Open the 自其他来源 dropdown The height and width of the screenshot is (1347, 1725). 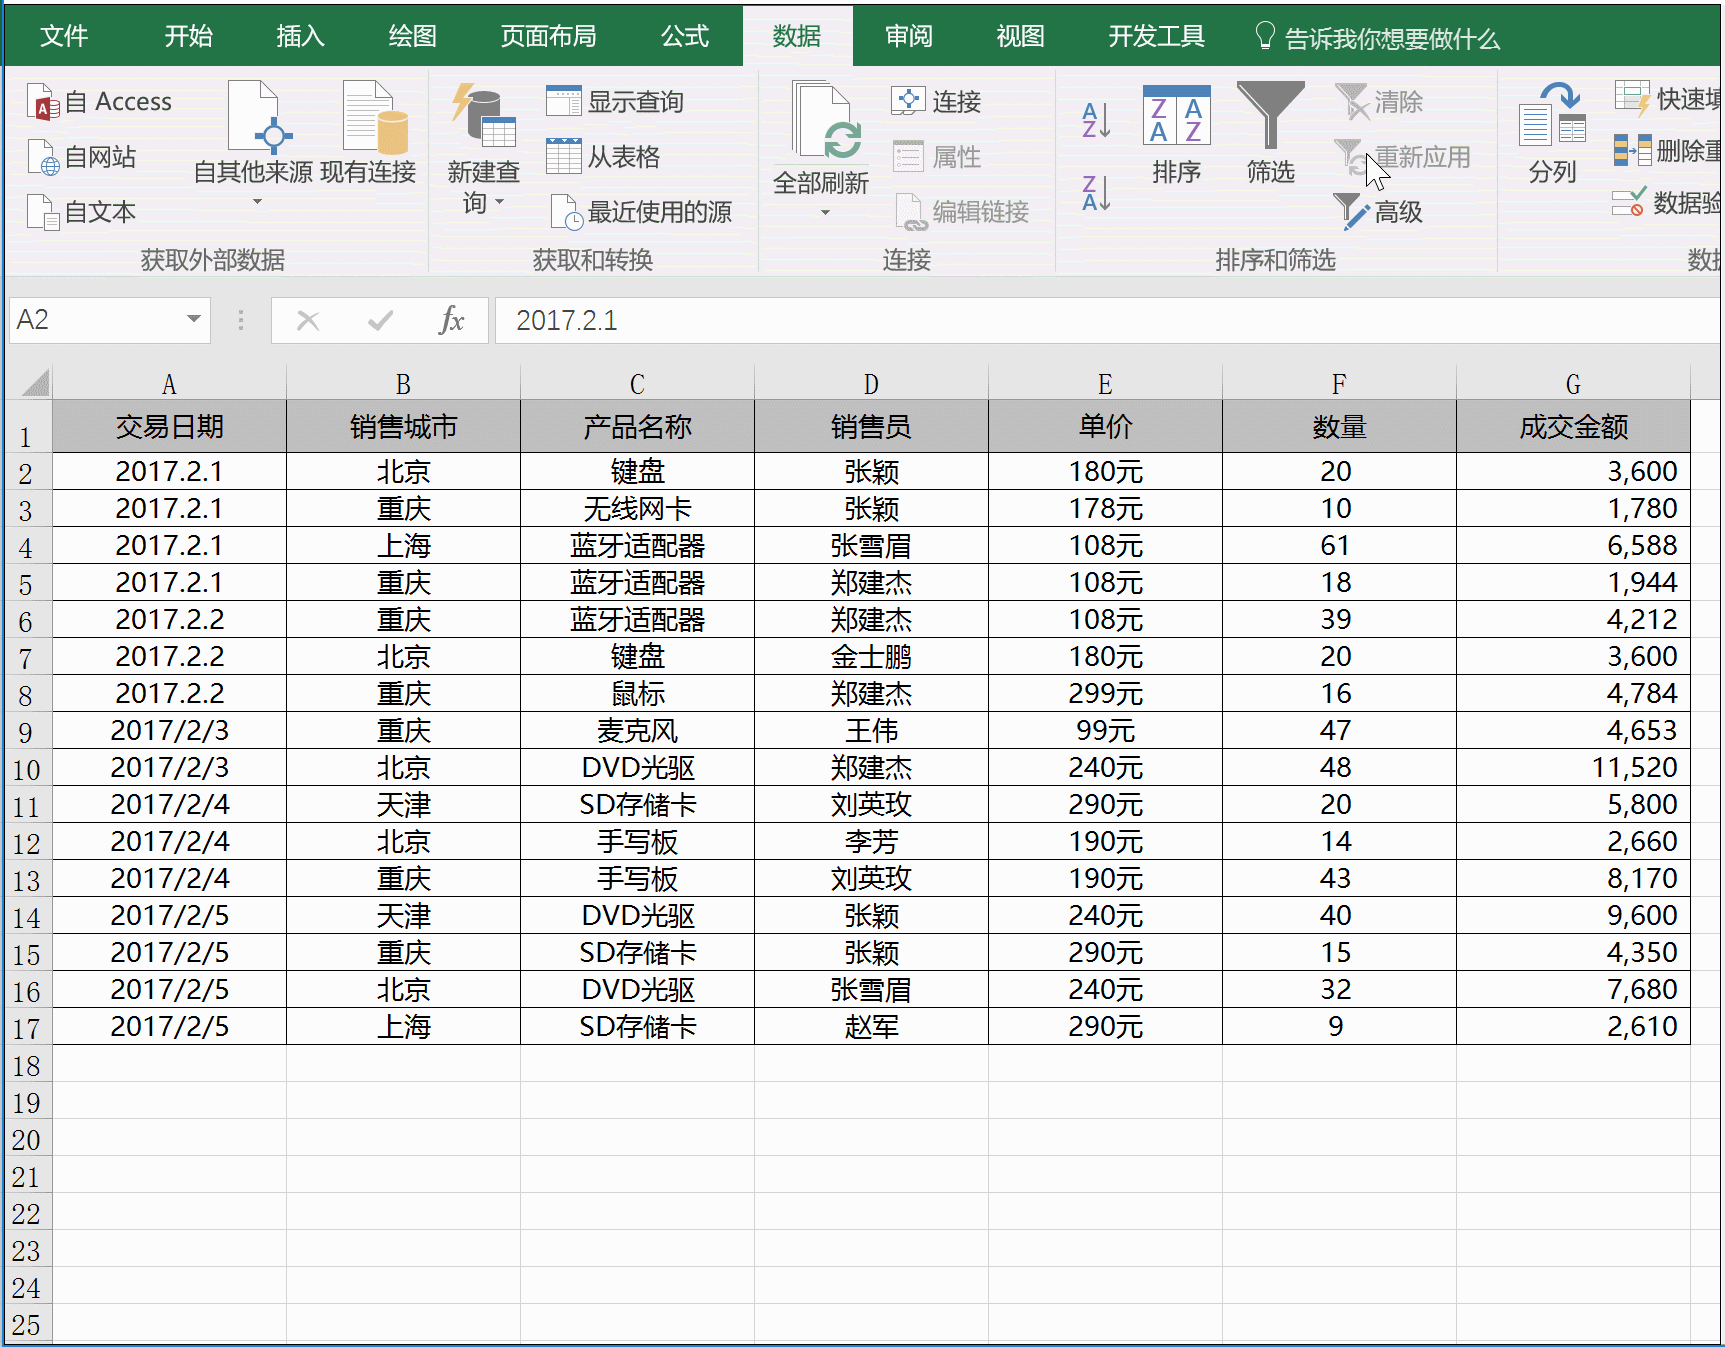click(x=256, y=201)
